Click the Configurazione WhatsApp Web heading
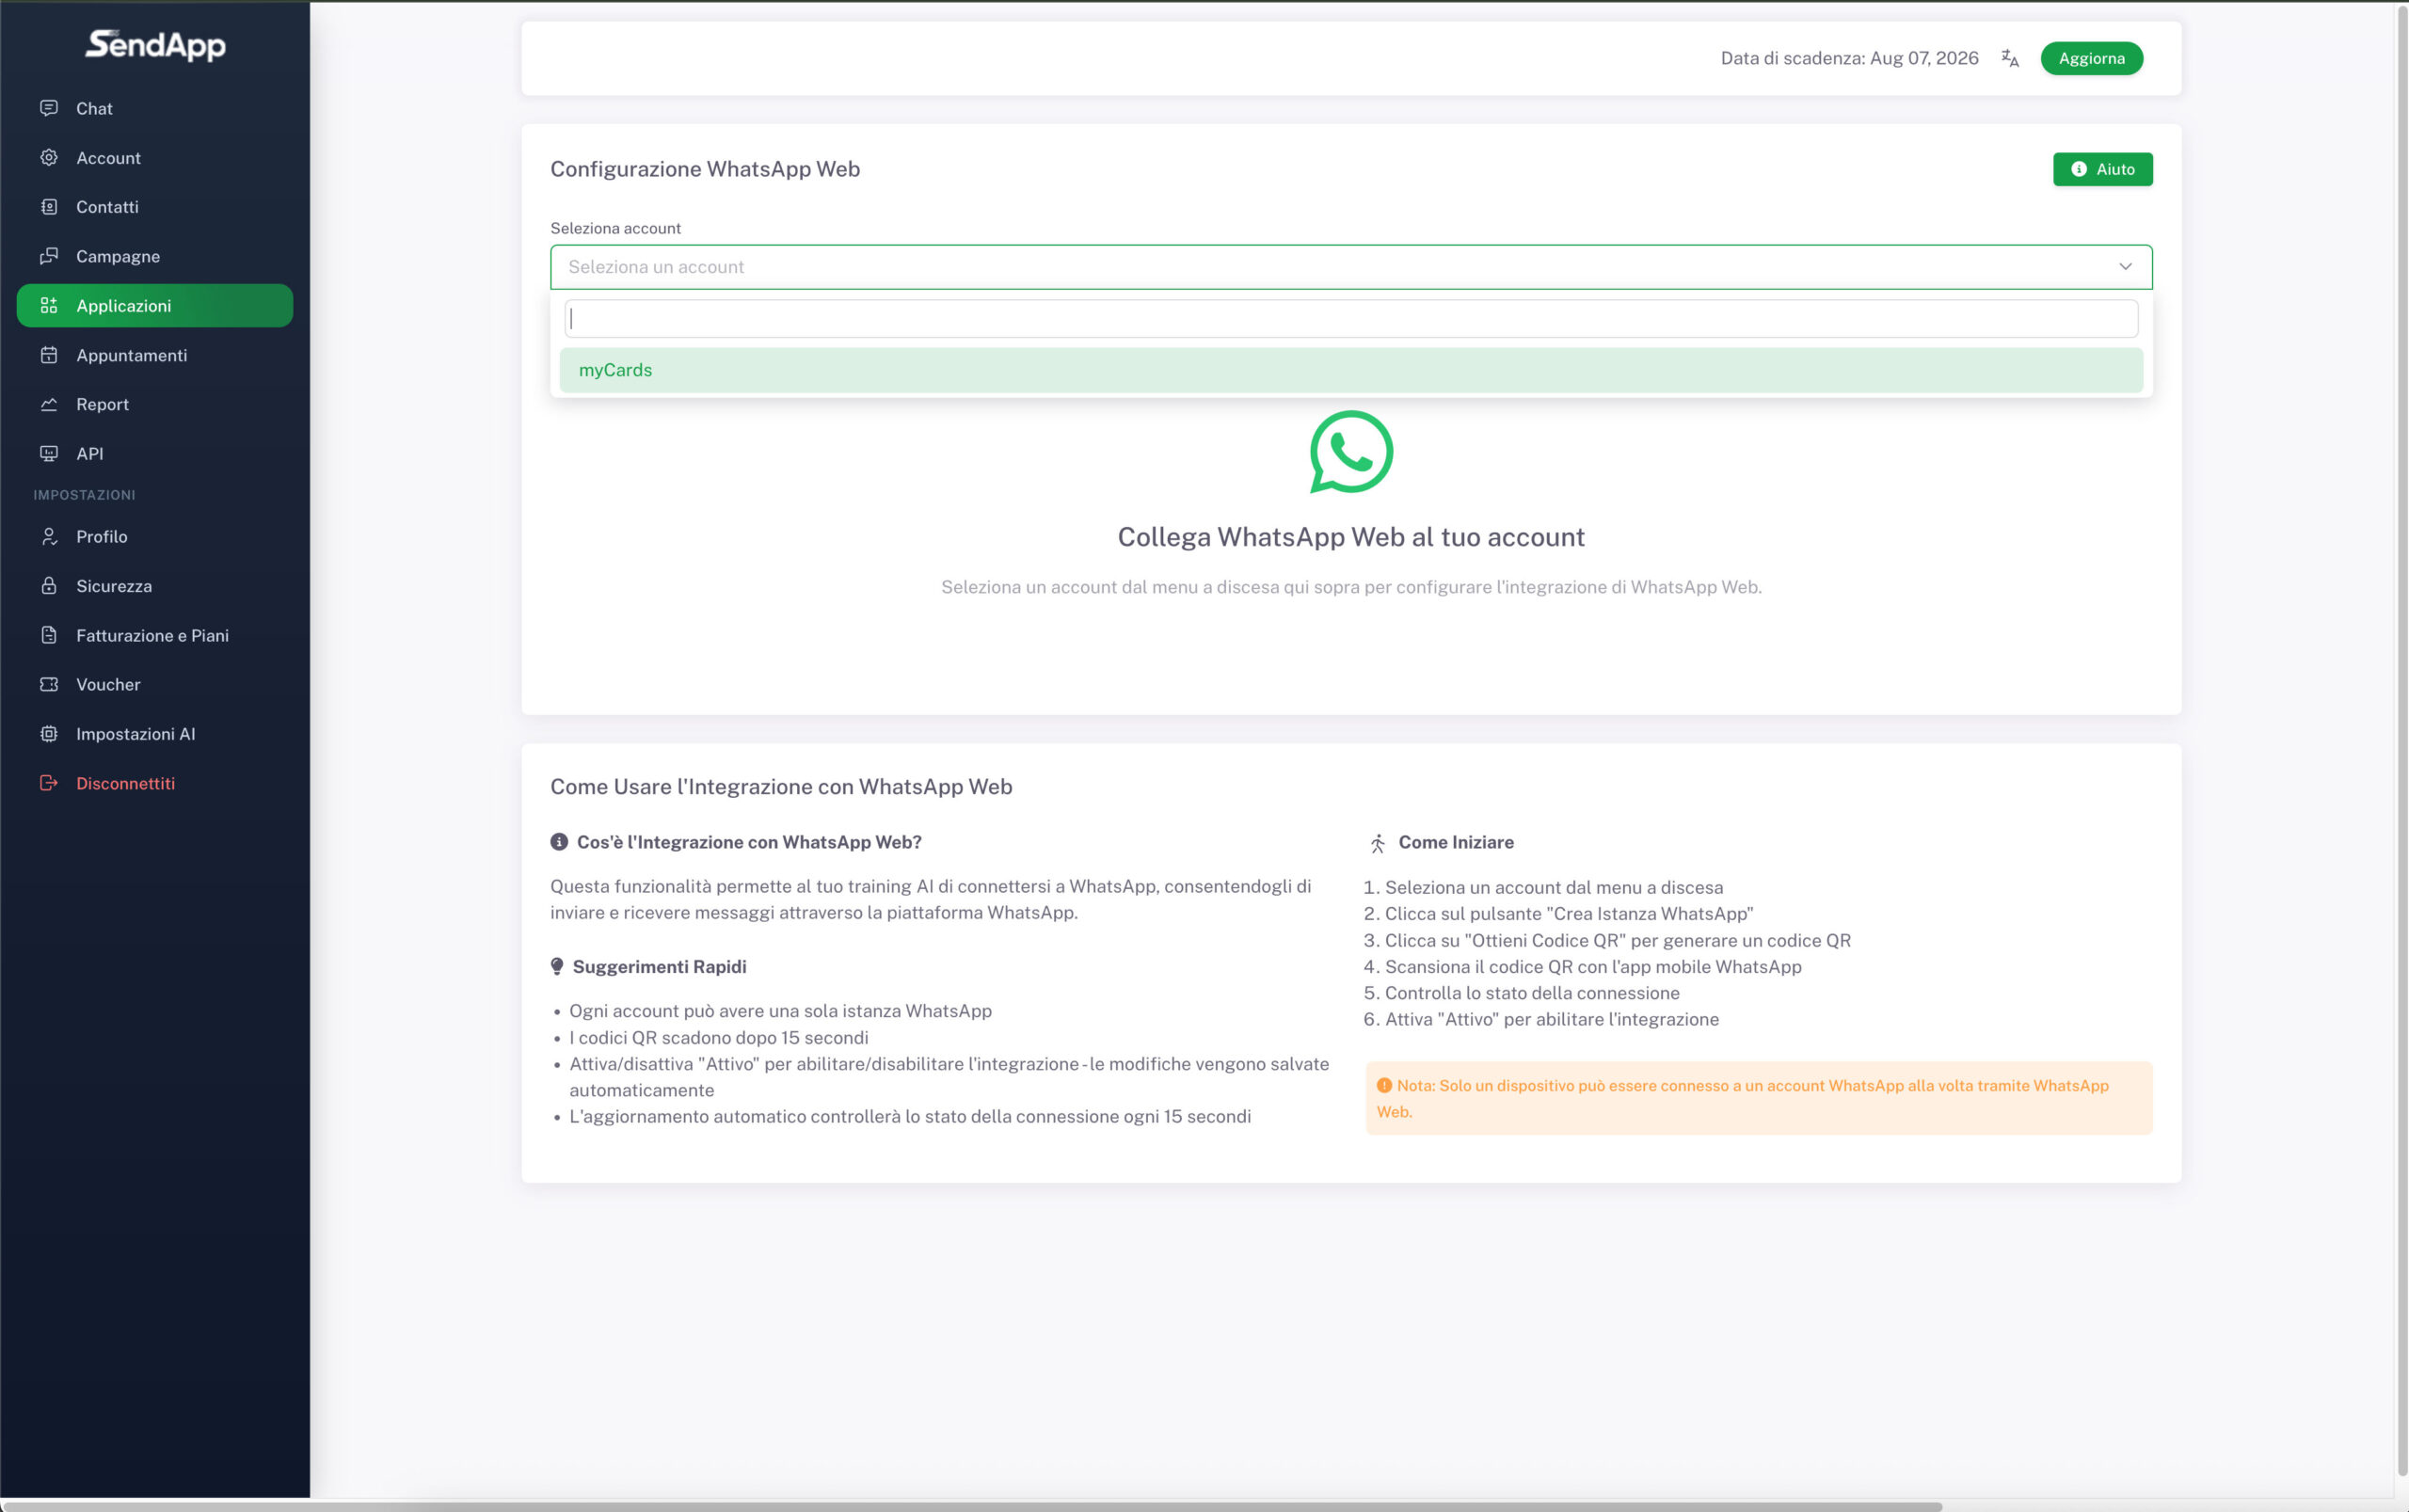The image size is (2409, 1512). click(x=705, y=169)
